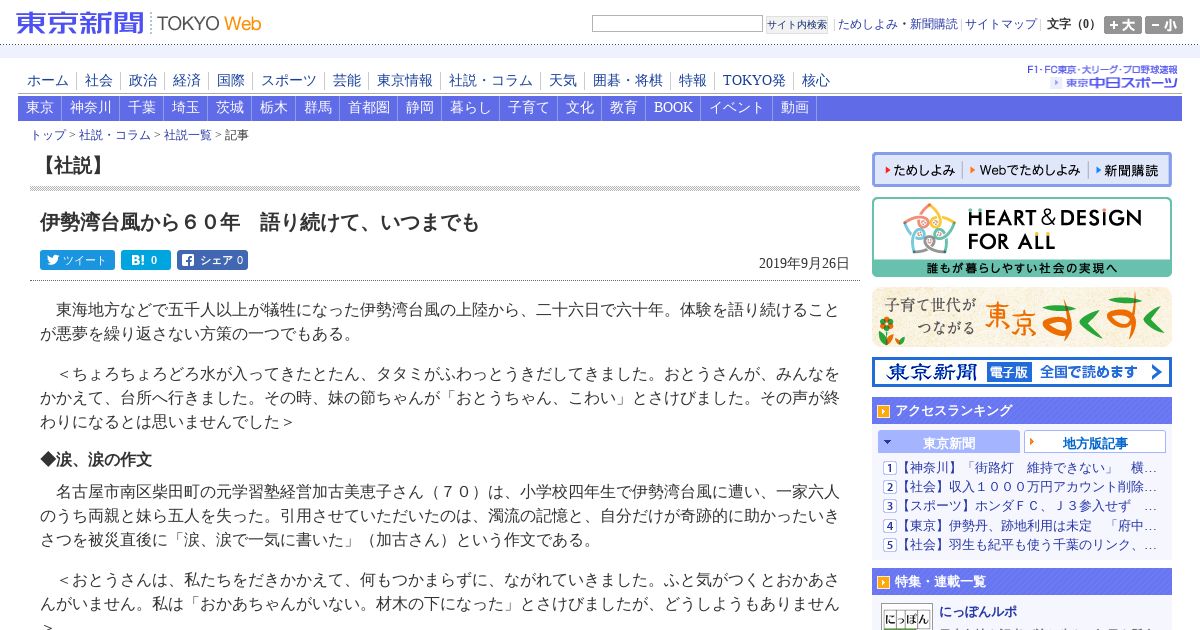Share the article via Twitter ツイート button
Viewport: 1200px width, 630px height.
77,260
